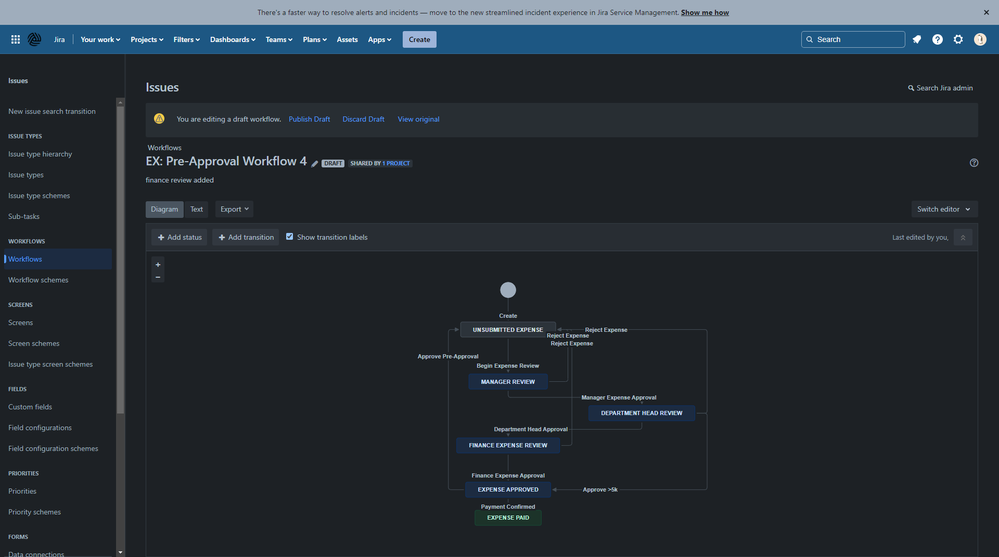Open Priorities sidebar item
999x557 pixels.
(22, 491)
